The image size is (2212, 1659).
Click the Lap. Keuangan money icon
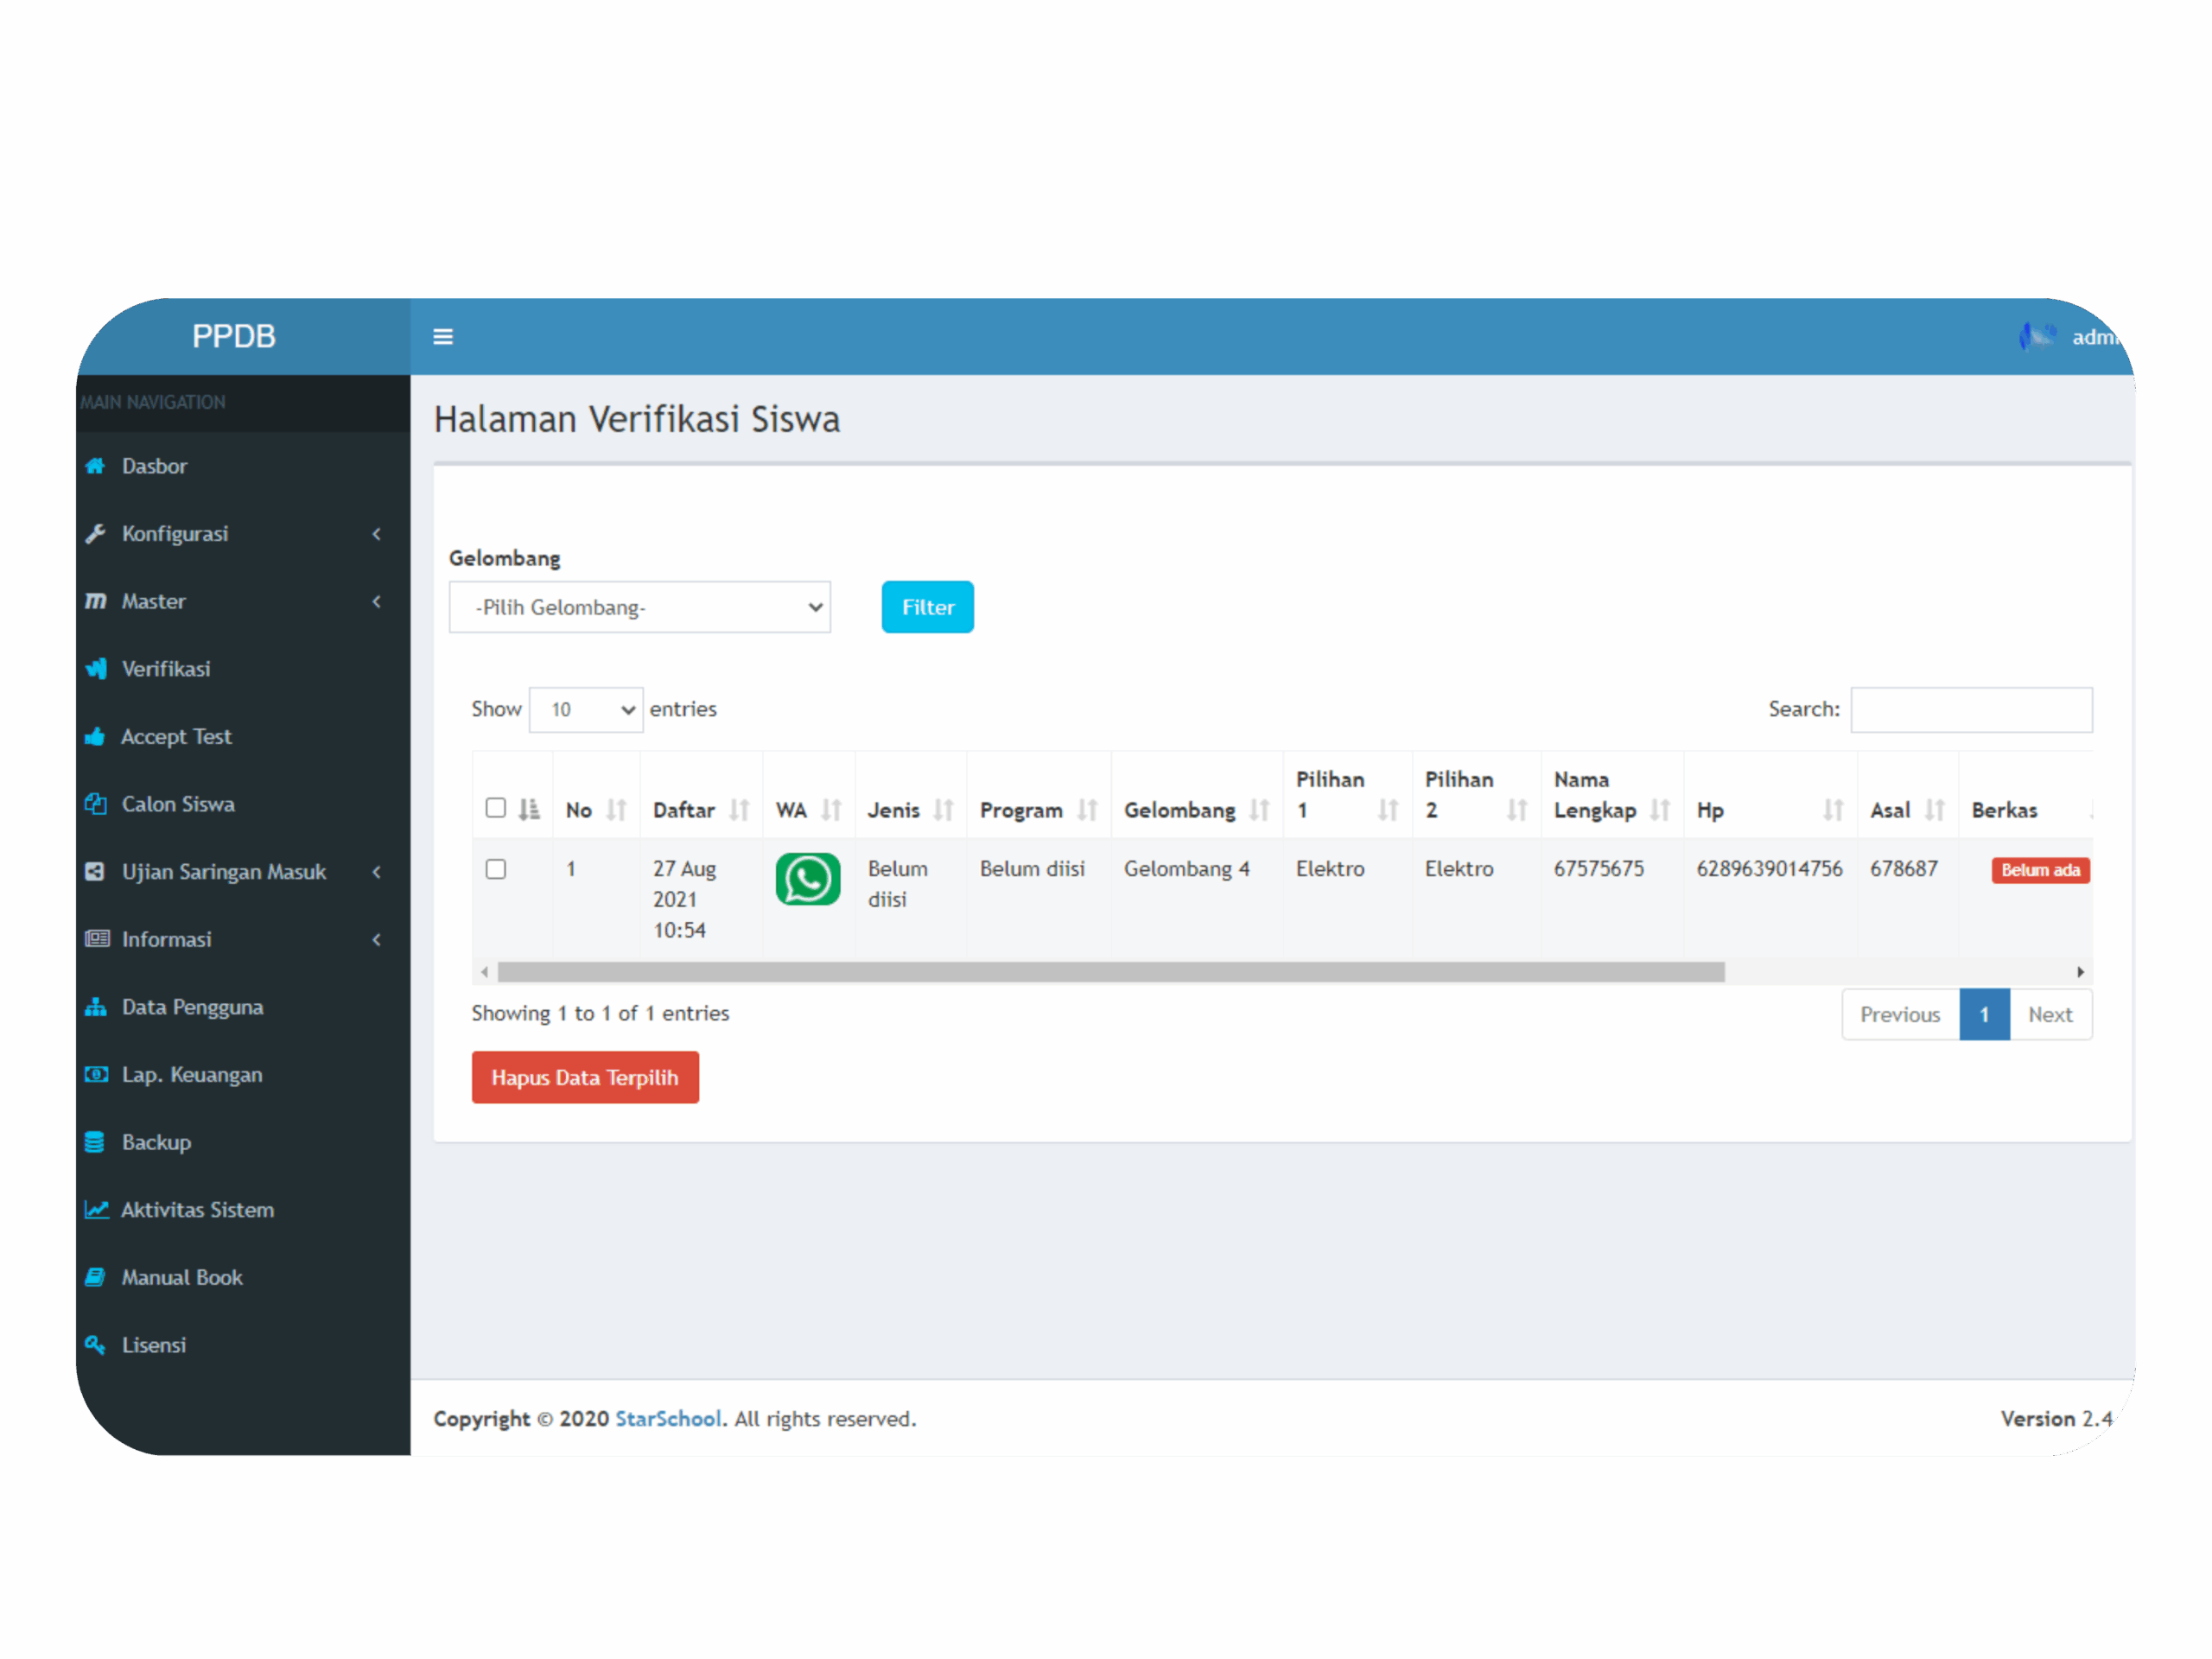pos(96,1075)
